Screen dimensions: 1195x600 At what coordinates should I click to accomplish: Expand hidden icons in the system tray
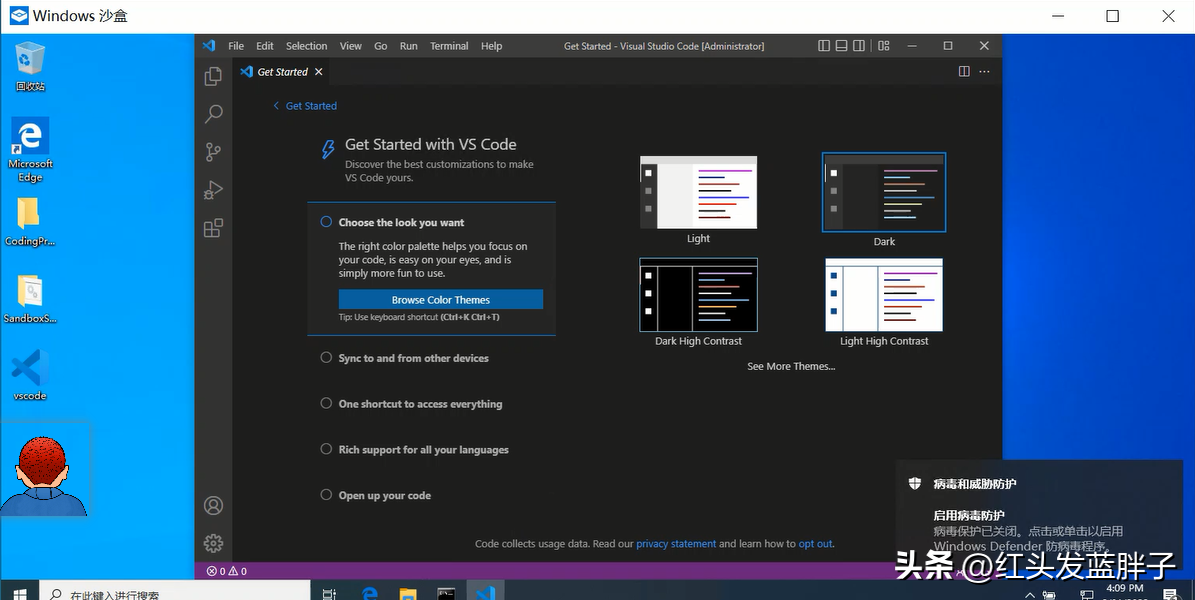click(x=1029, y=593)
